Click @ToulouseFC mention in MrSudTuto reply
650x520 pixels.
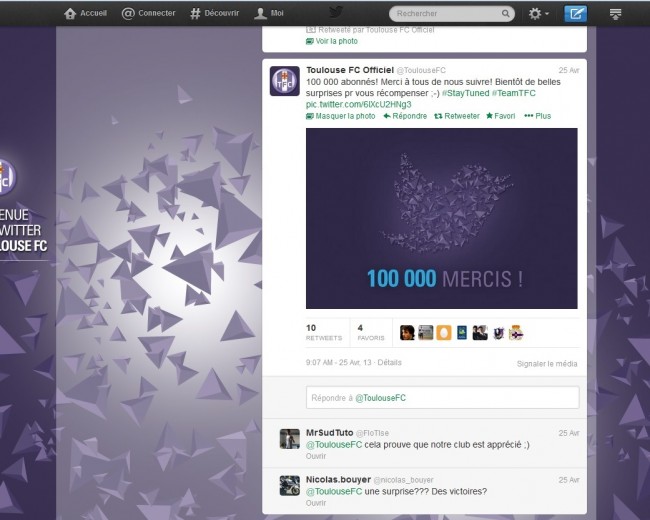[x=334, y=445]
